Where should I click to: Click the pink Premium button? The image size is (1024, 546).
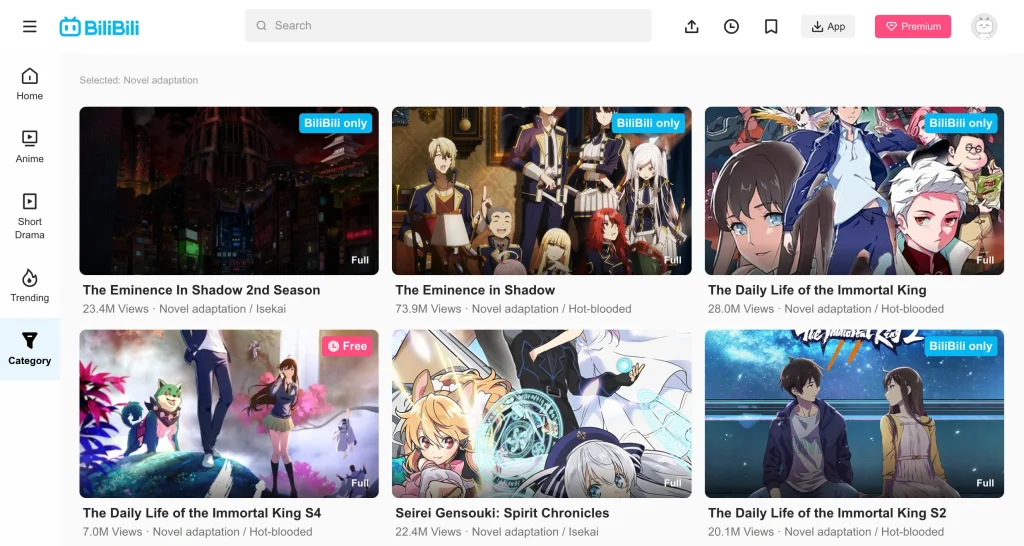(x=913, y=26)
